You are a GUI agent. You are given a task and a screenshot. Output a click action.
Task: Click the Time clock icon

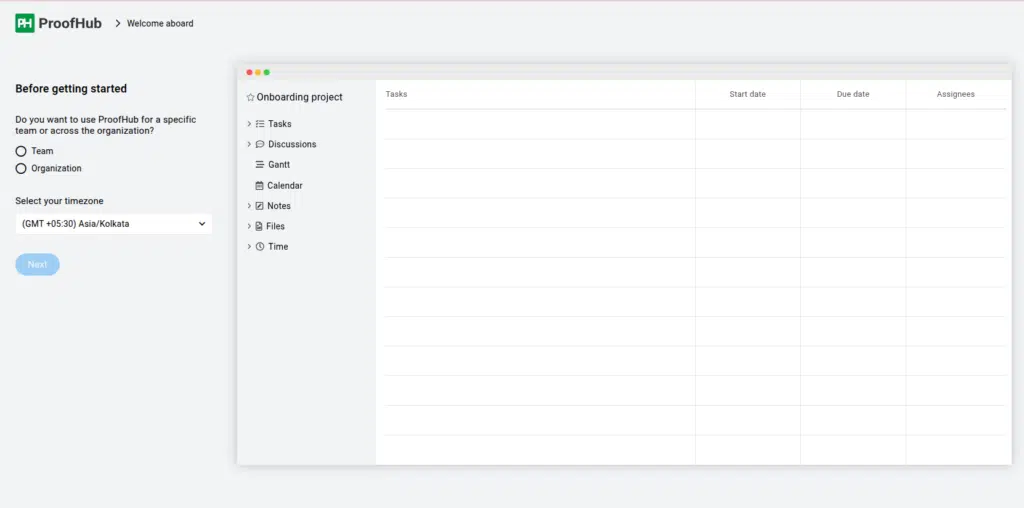260,246
